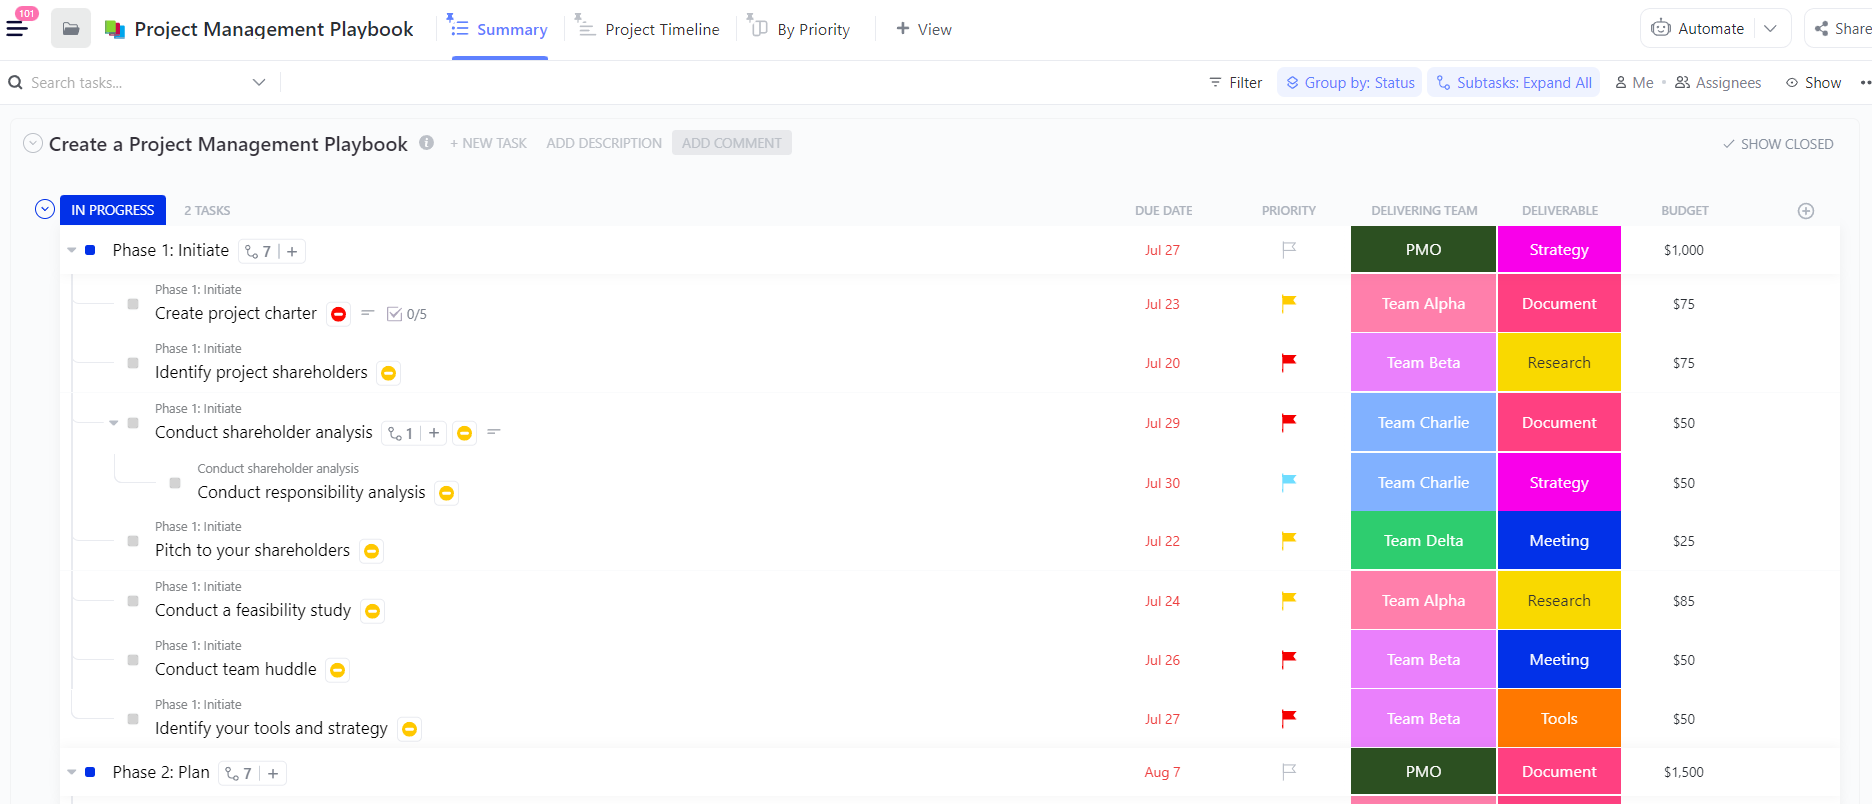1872x804 pixels.
Task: Click into the Search tasks field
Action: 130,83
